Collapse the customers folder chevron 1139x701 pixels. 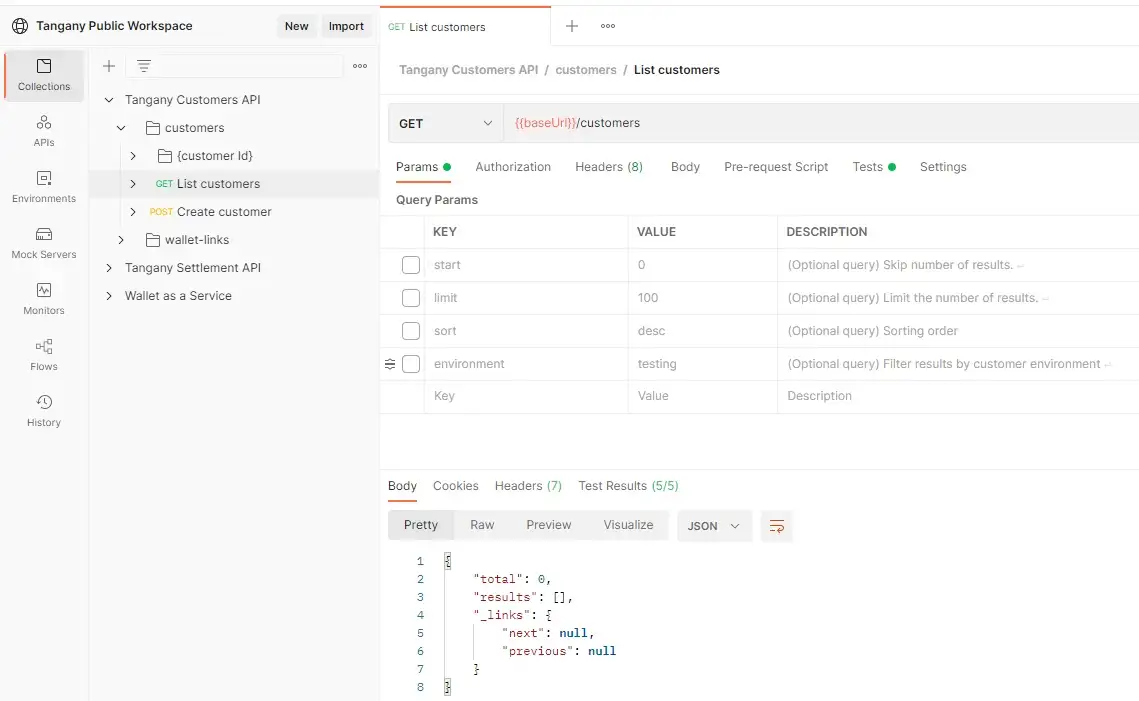click(121, 128)
